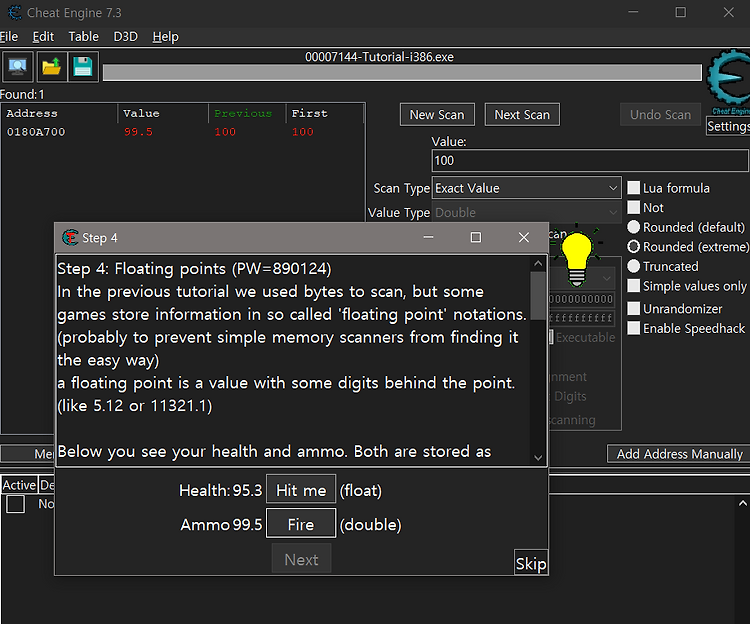Screen dimensions: 750x624
Task: Open the D3D menu
Action: point(125,37)
